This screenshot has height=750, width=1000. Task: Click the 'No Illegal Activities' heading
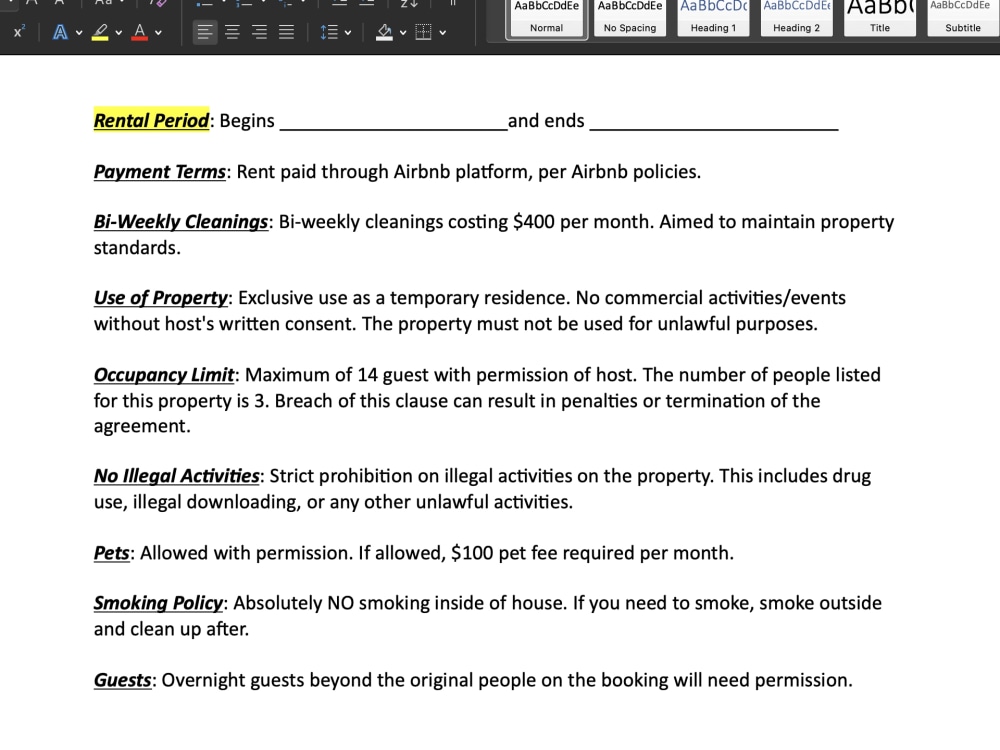(177, 476)
